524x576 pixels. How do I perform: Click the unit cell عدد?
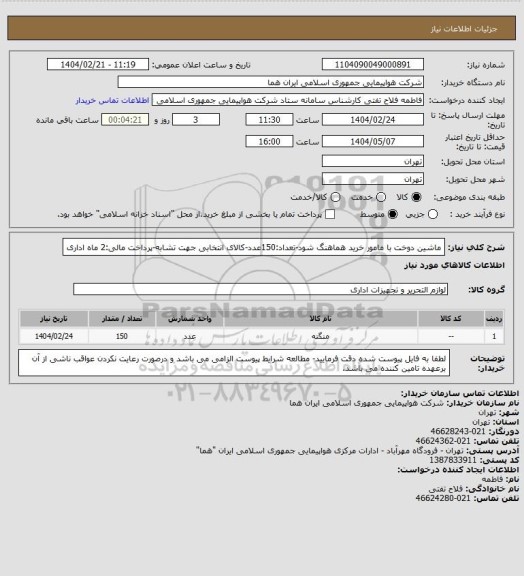190,336
